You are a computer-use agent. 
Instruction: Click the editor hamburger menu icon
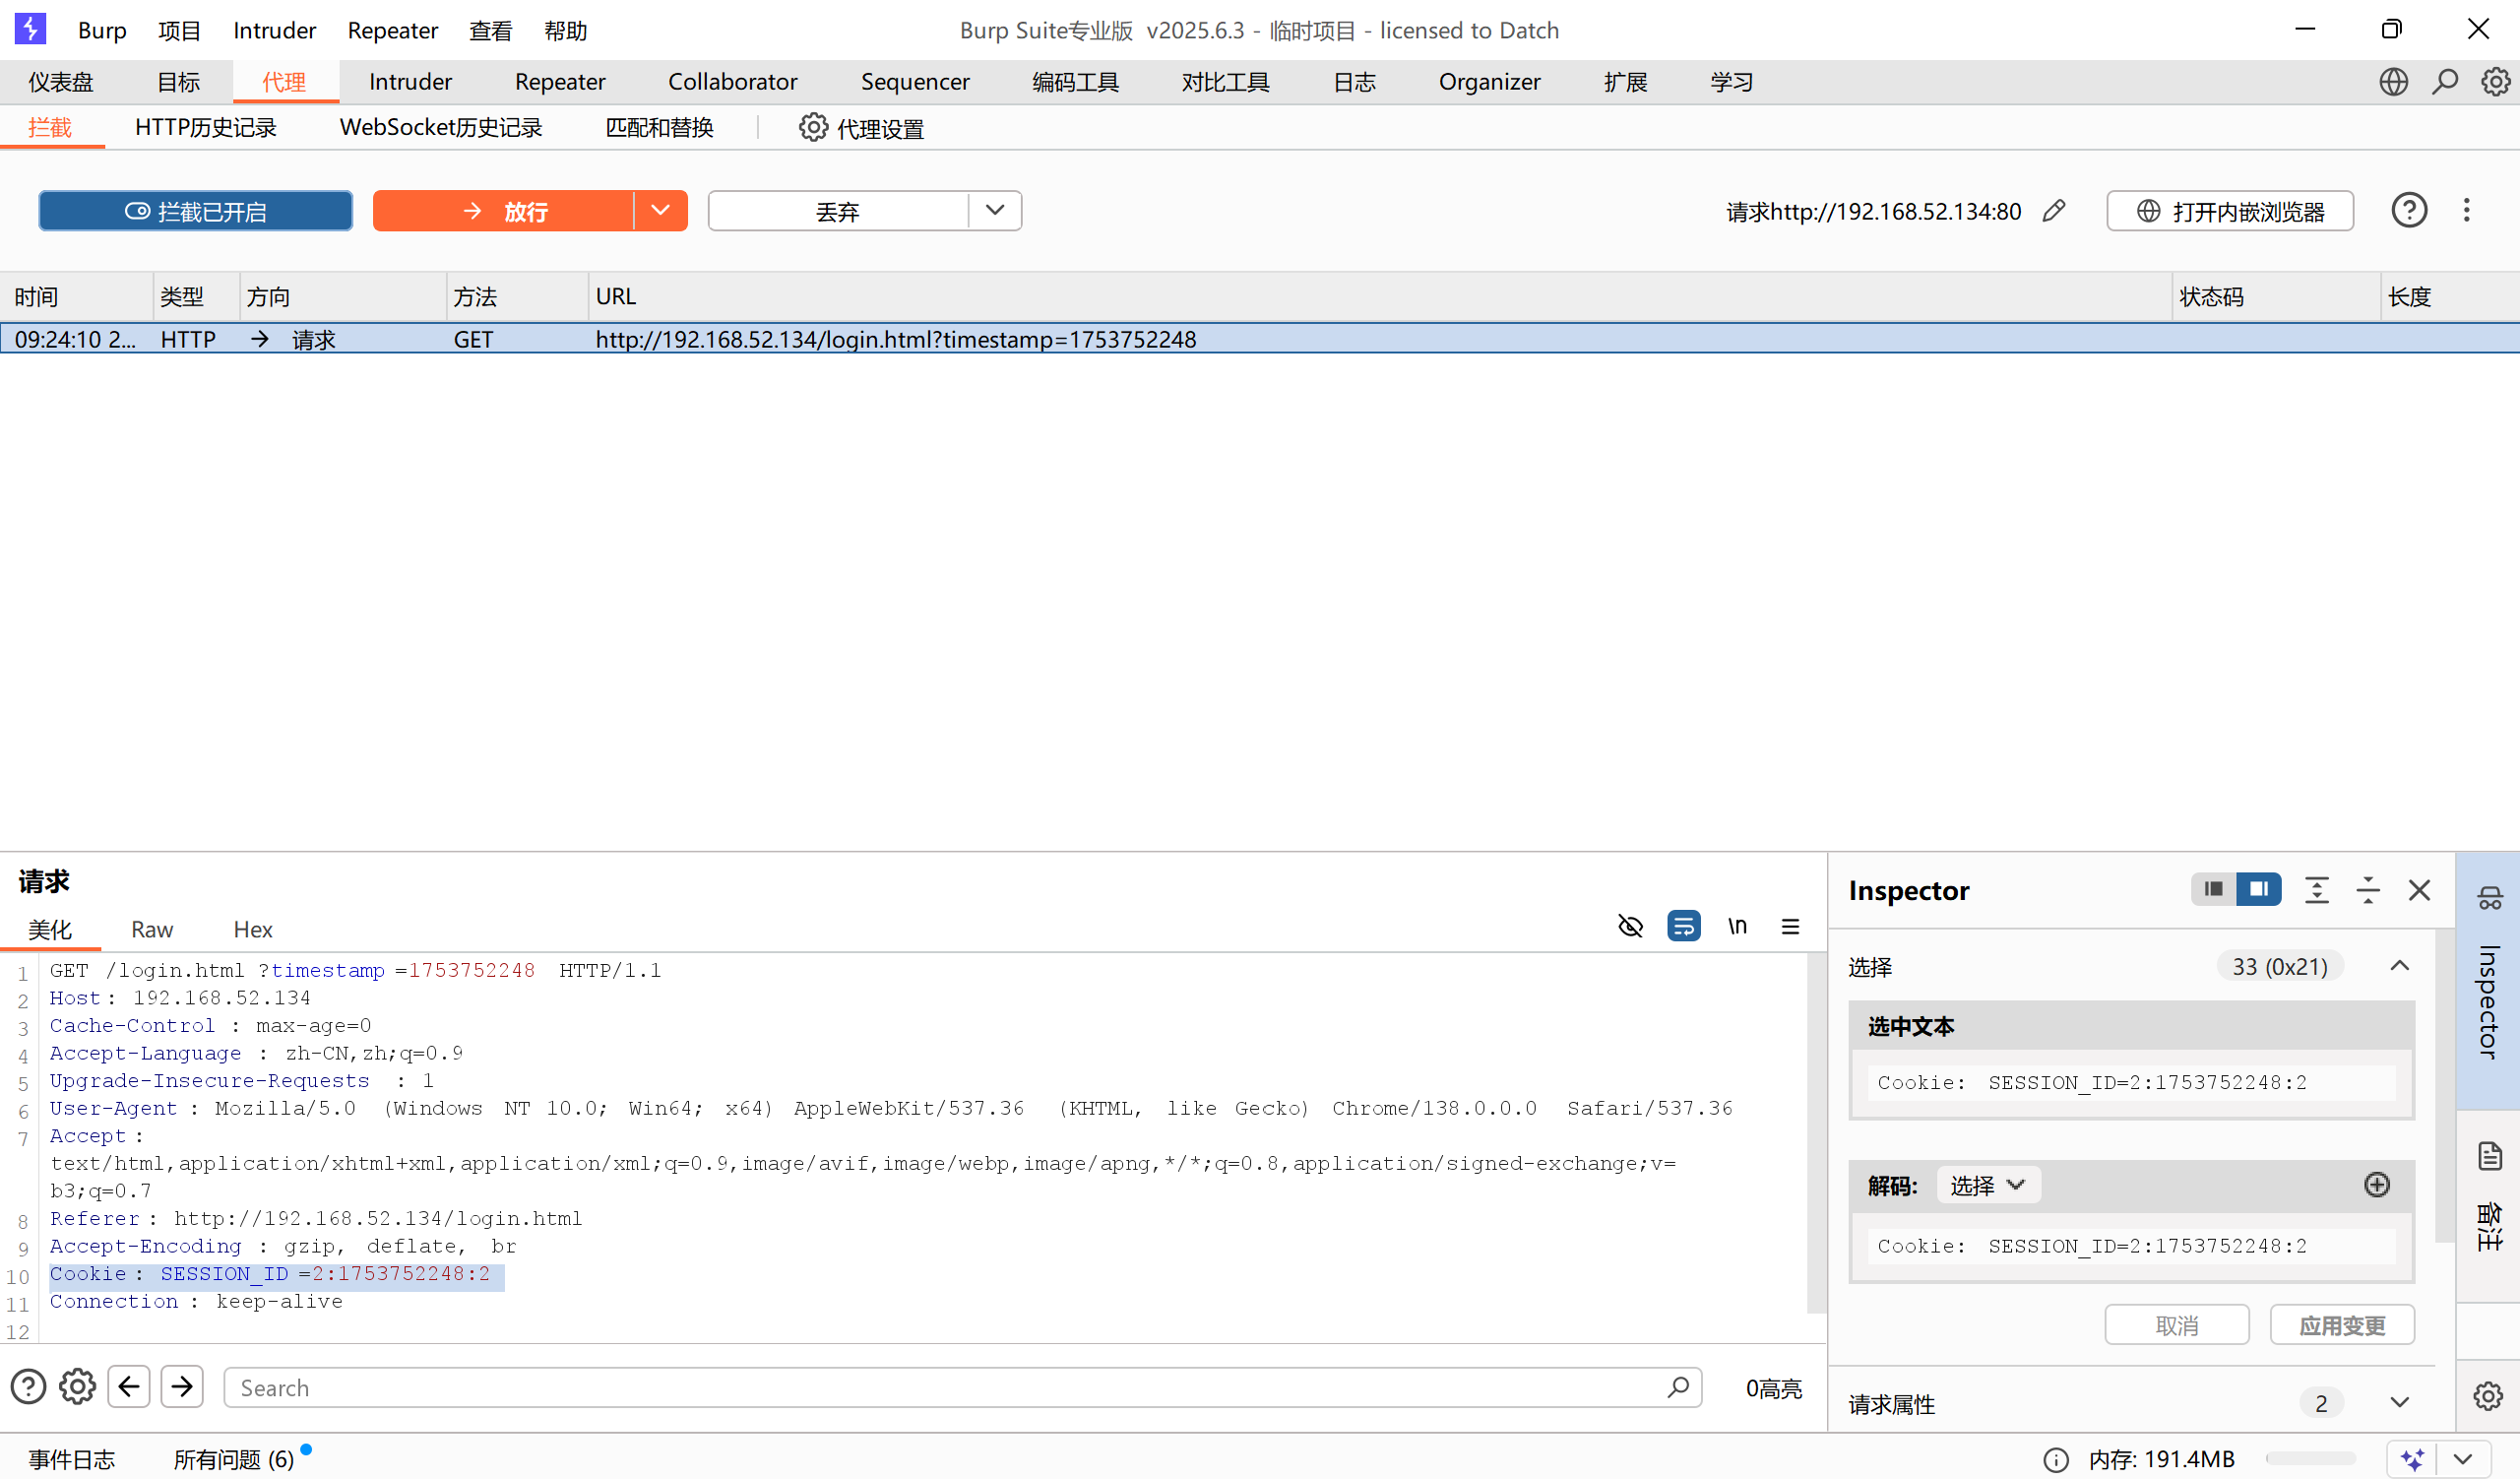tap(1790, 927)
